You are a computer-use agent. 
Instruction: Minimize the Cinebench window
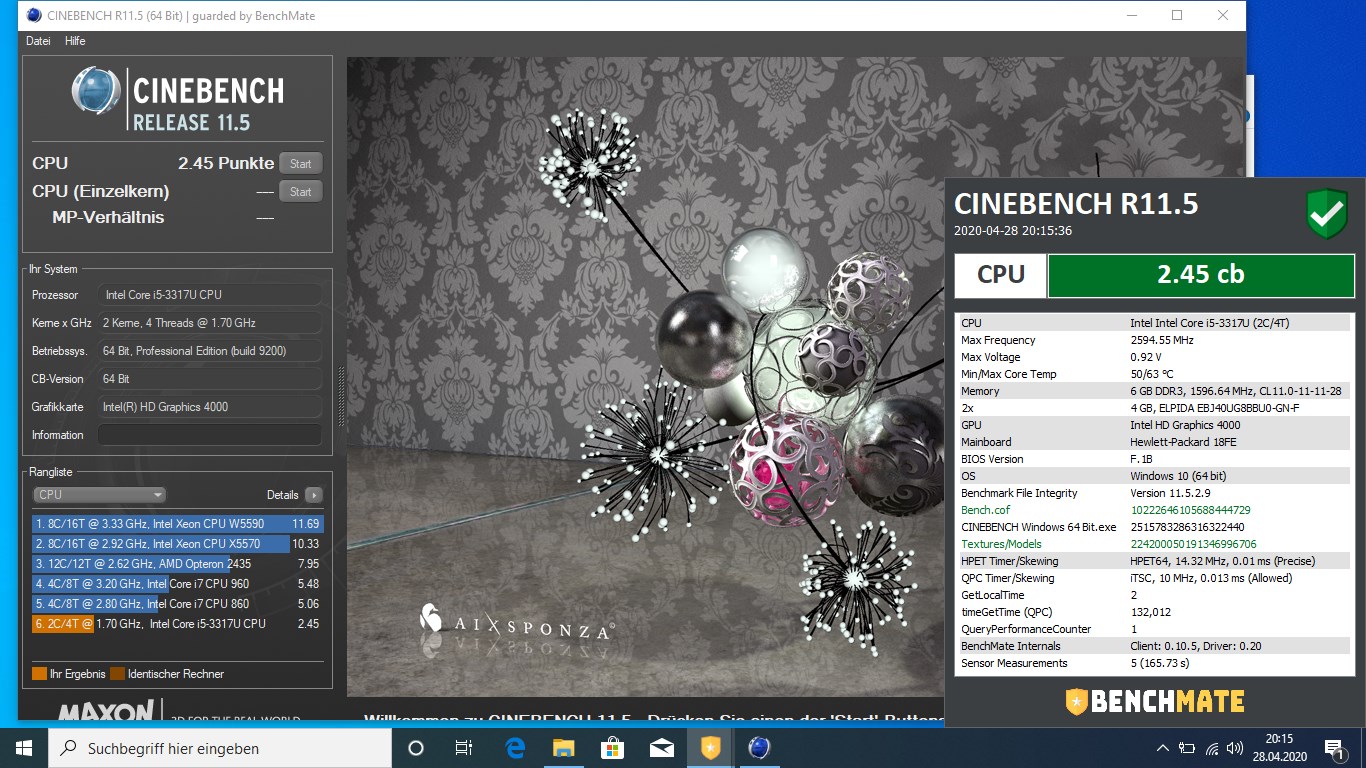point(1131,15)
